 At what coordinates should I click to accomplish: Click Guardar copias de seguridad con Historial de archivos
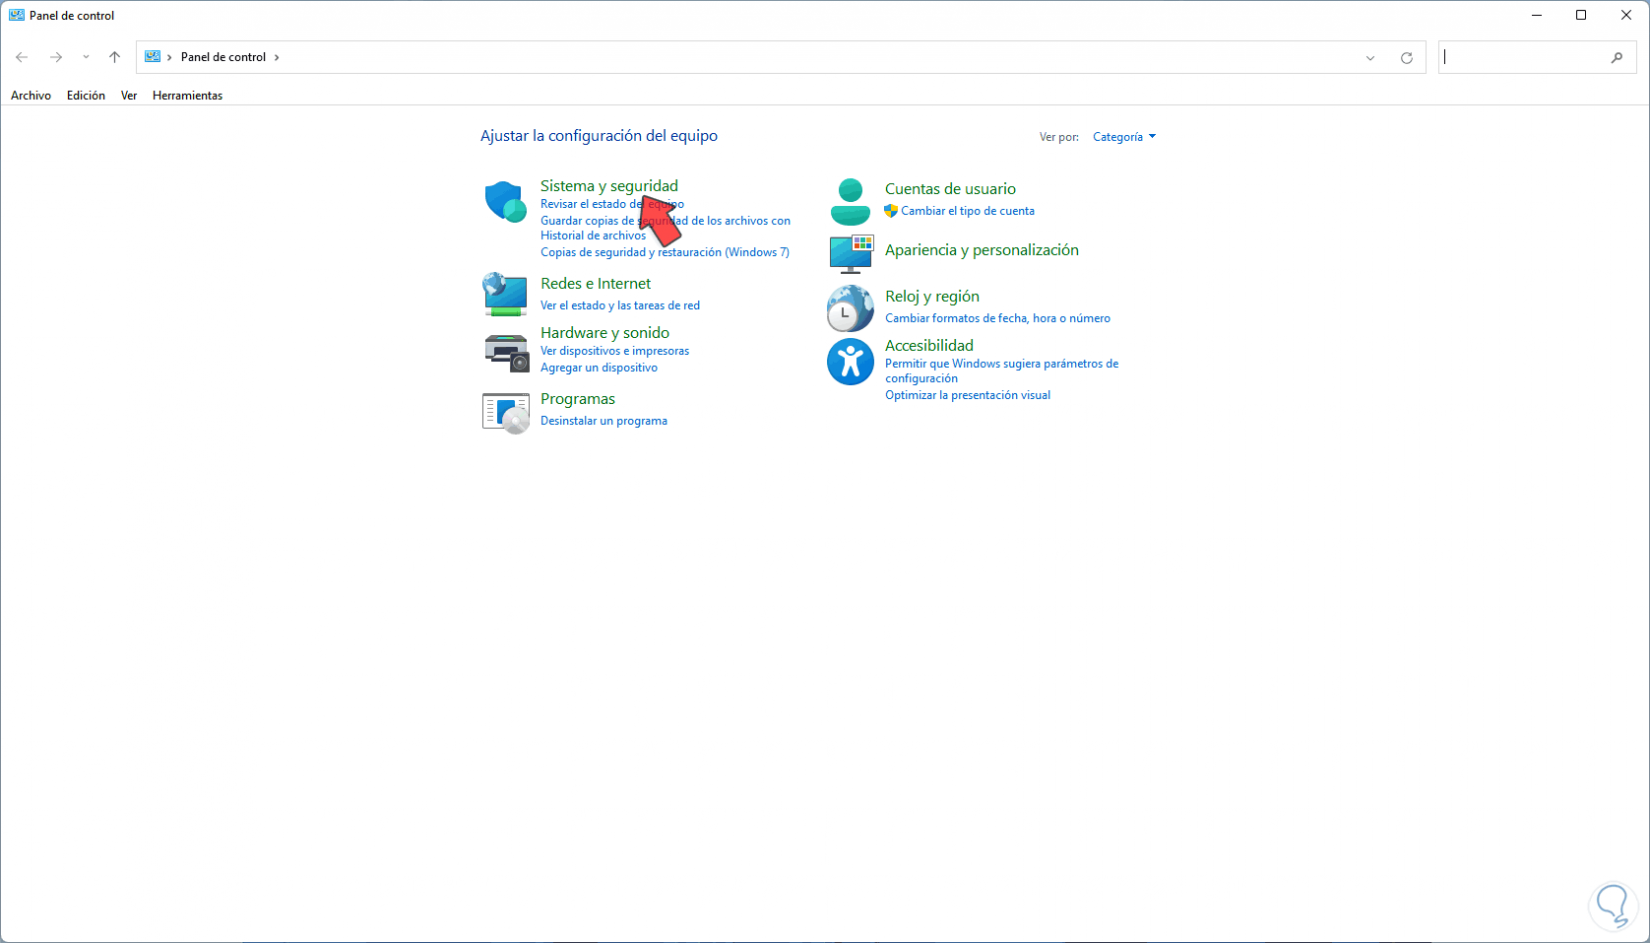click(665, 228)
